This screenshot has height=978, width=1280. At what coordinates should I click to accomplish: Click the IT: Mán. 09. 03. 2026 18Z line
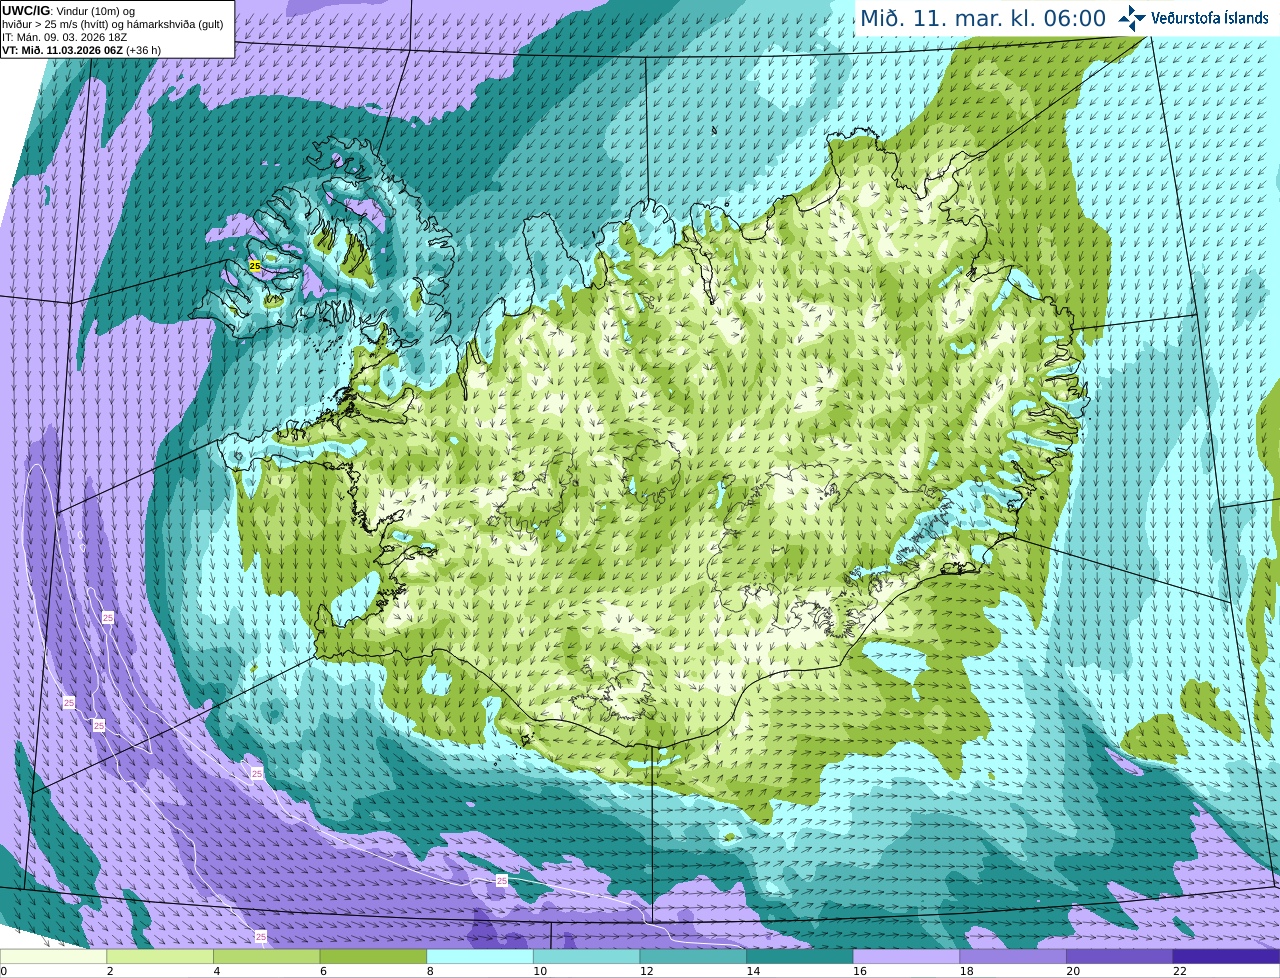(x=64, y=37)
